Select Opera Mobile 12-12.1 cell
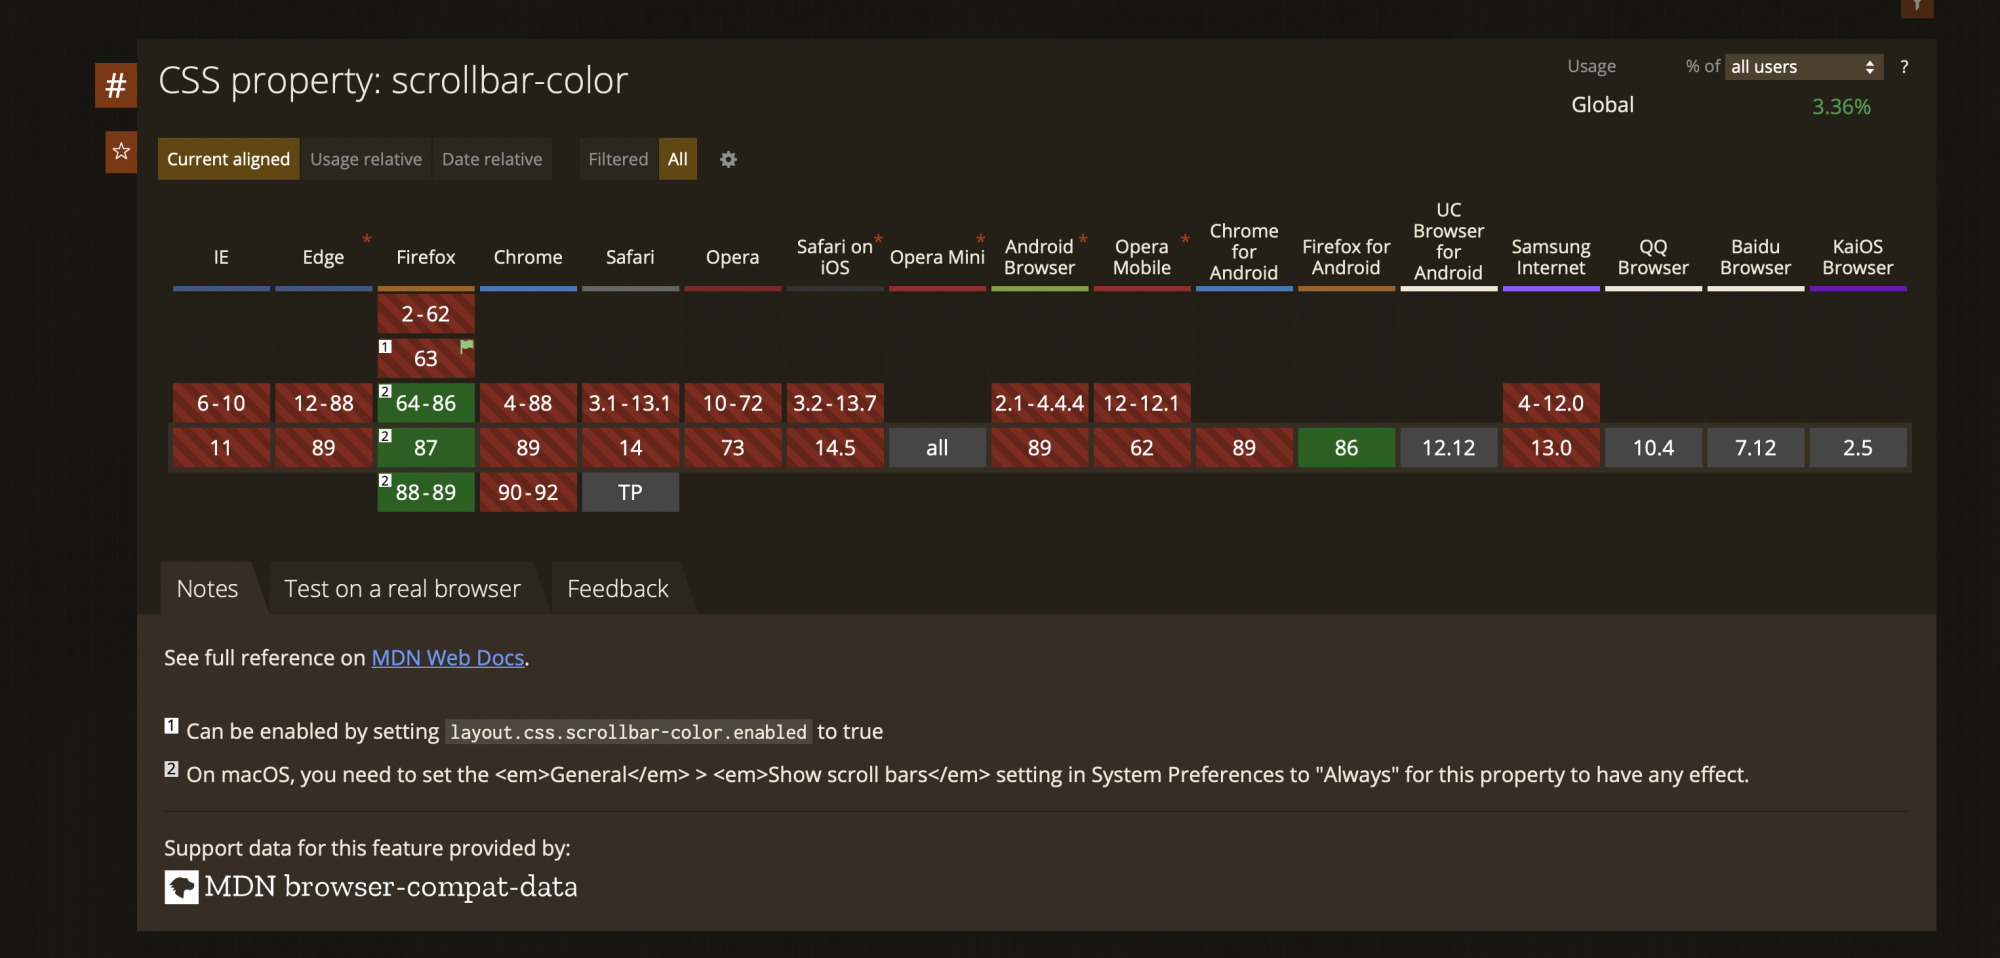2000x958 pixels. [1142, 403]
